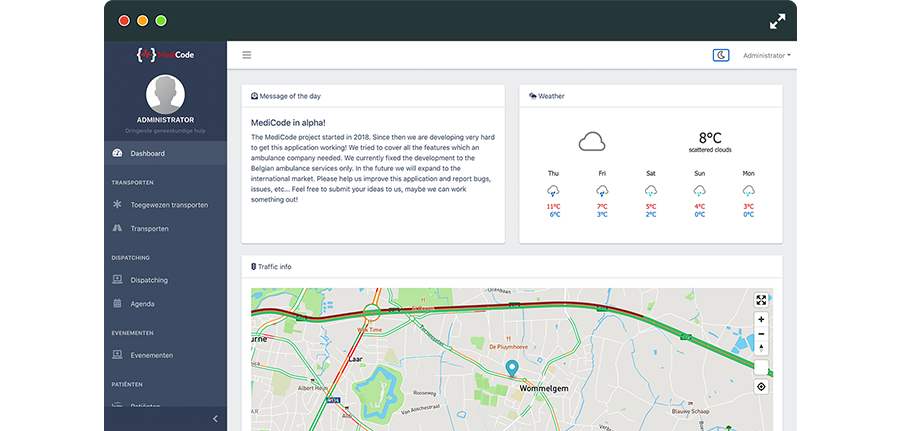Locate me using the geolocate button
This screenshot has height=431, width=900.
point(761,387)
